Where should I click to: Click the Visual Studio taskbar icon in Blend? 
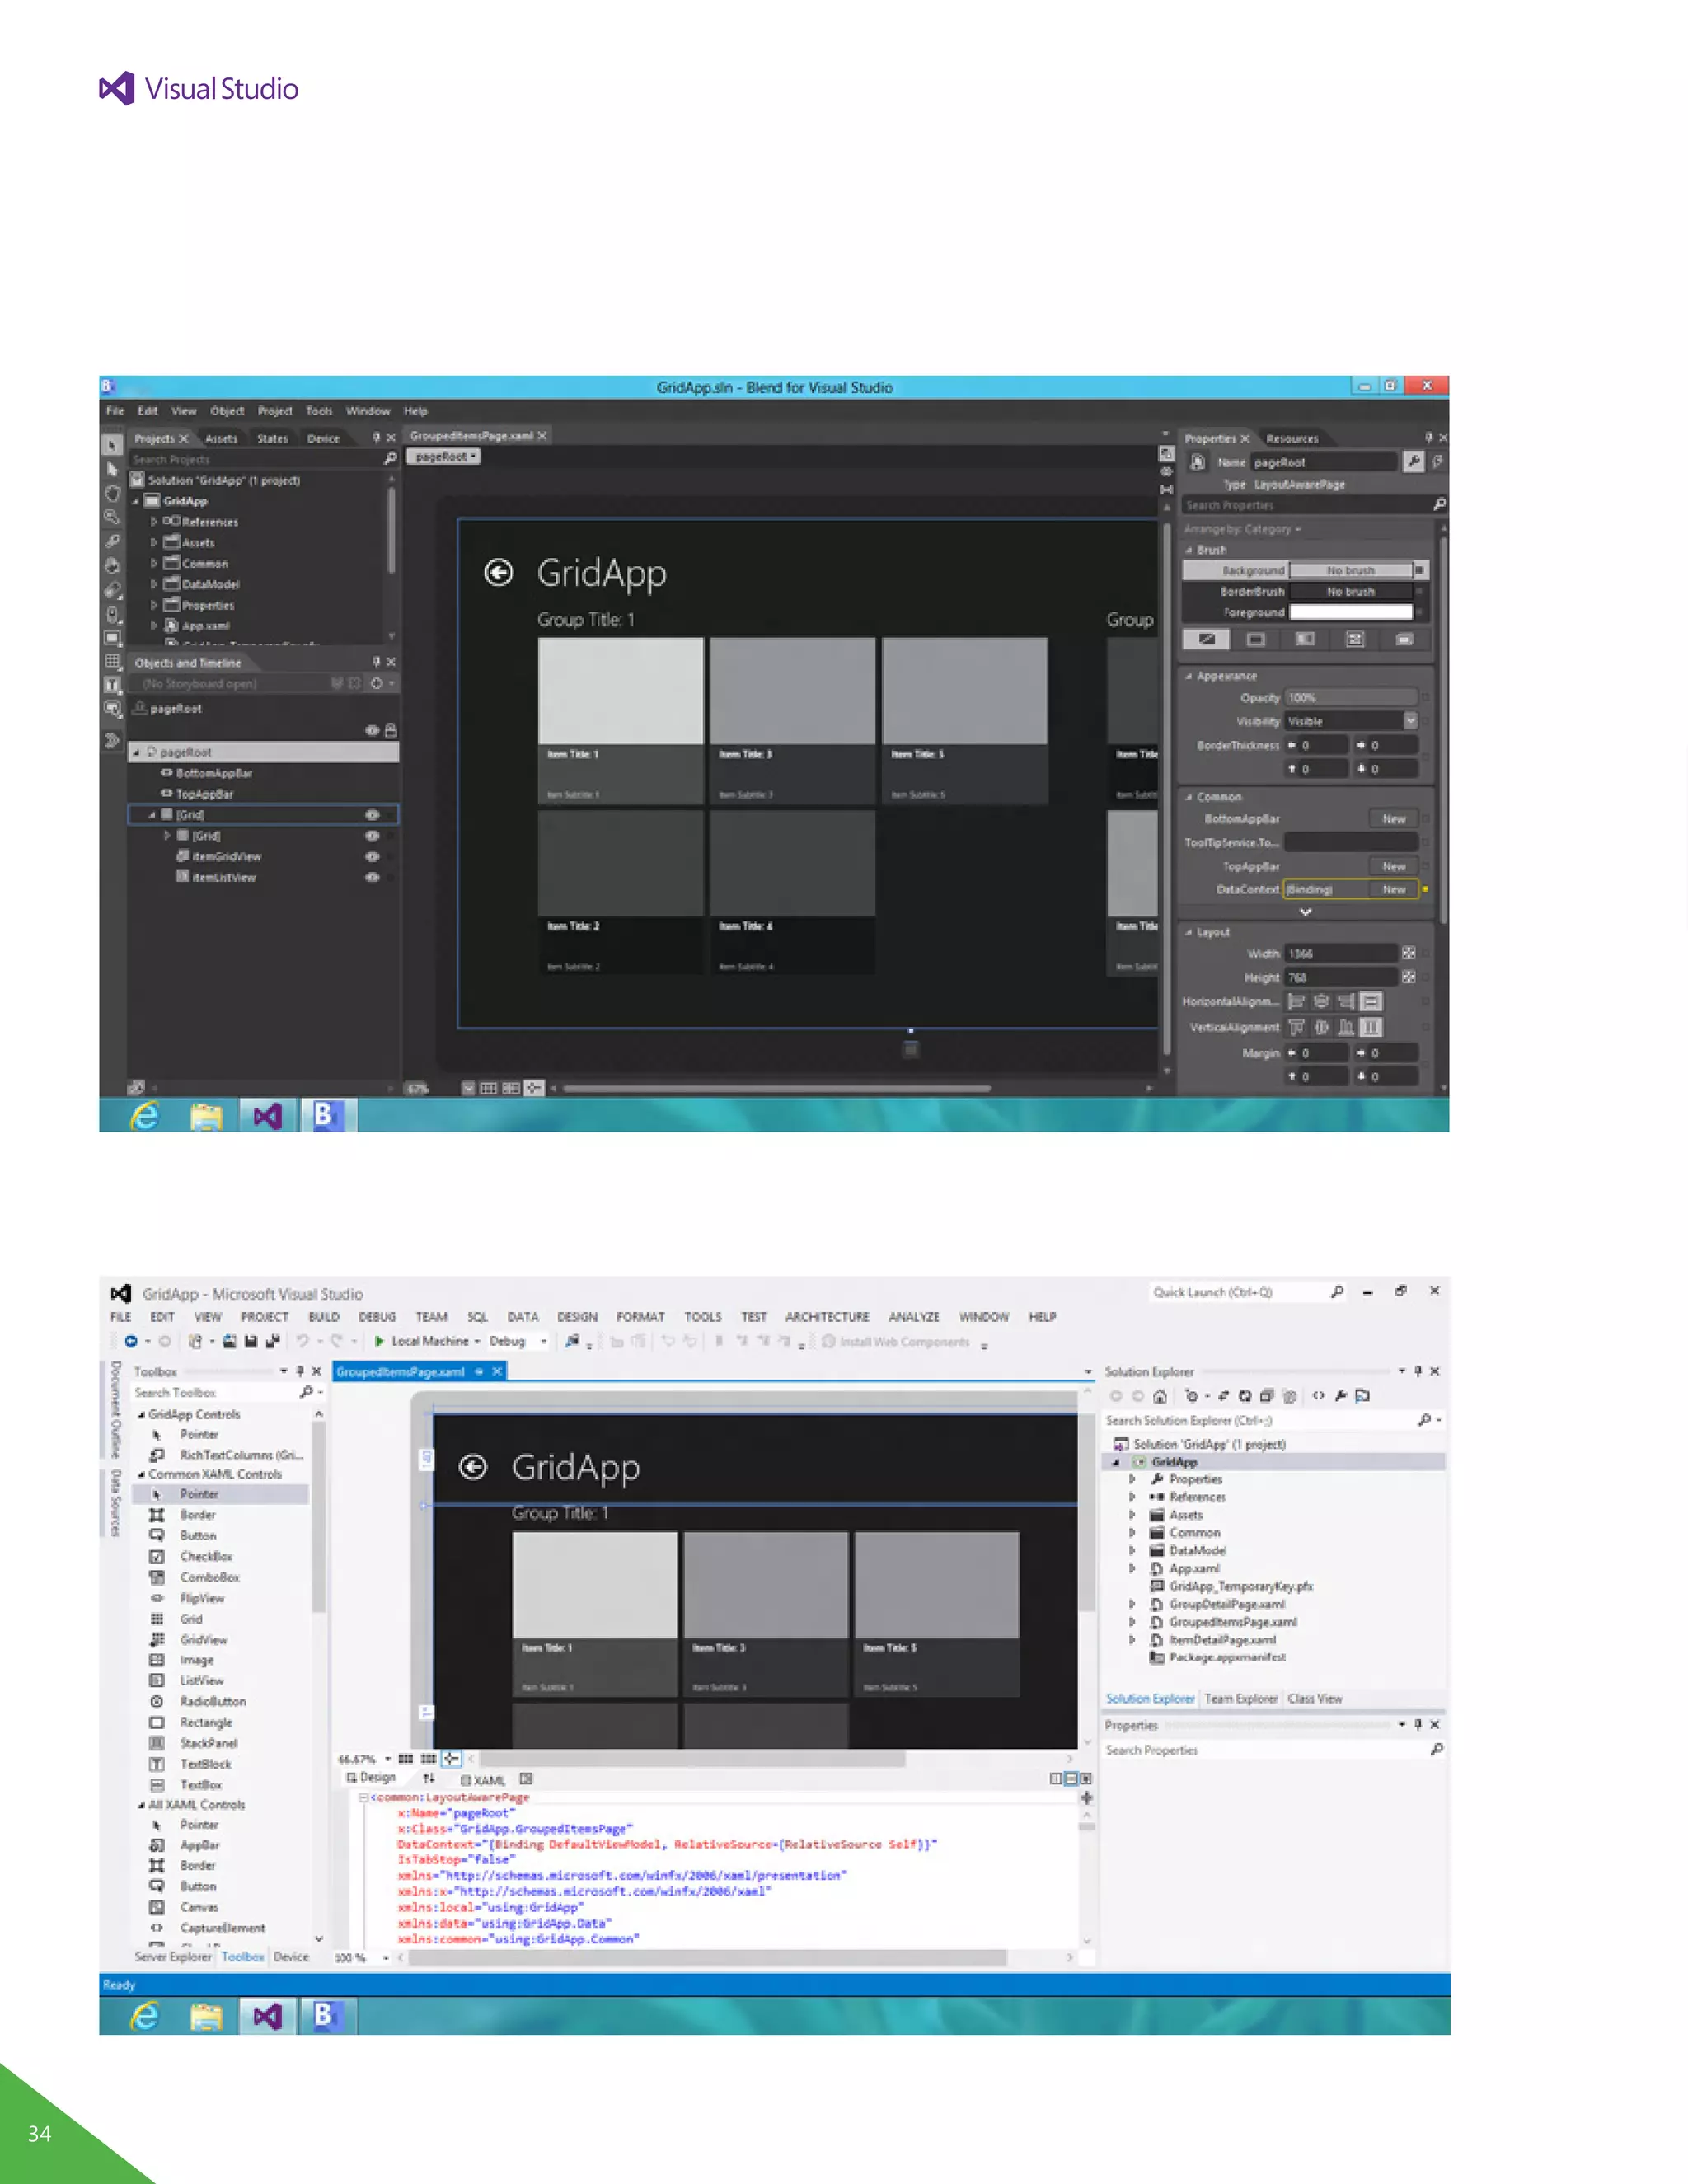(x=268, y=1116)
